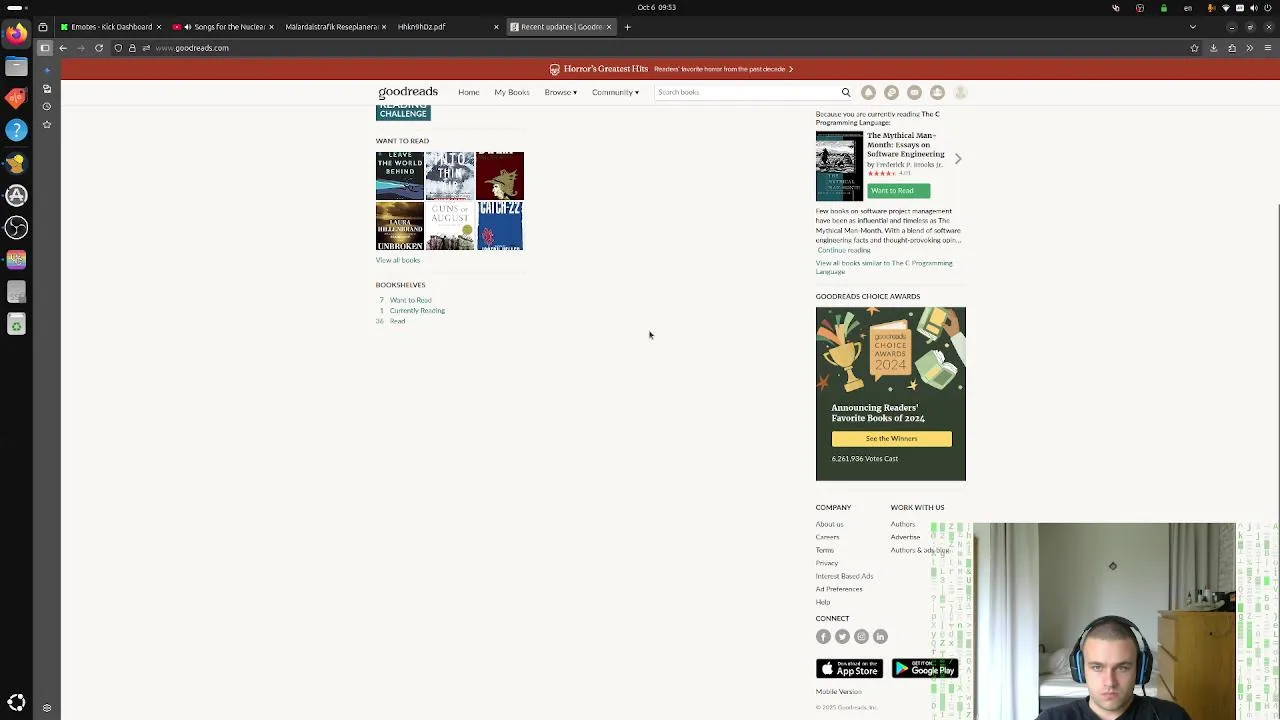Switch to the Hhkn9hDz.pdf tab
Image resolution: width=1280 pixels, height=720 pixels.
tap(447, 27)
